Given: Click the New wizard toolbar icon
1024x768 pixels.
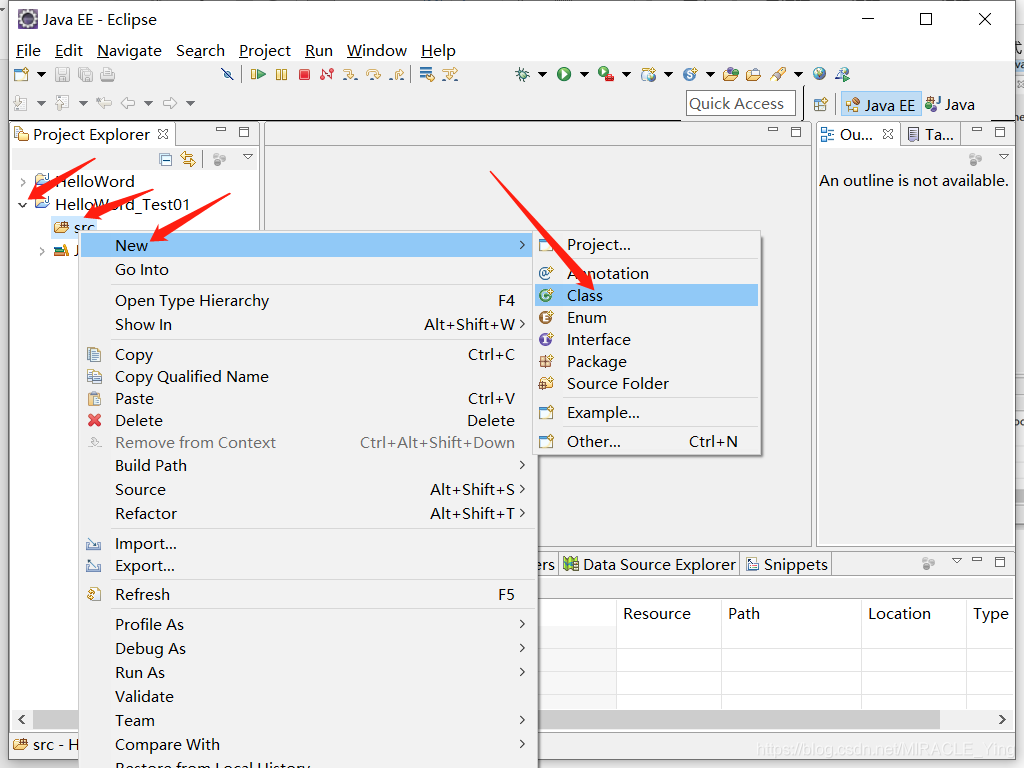Looking at the screenshot, I should click(22, 74).
